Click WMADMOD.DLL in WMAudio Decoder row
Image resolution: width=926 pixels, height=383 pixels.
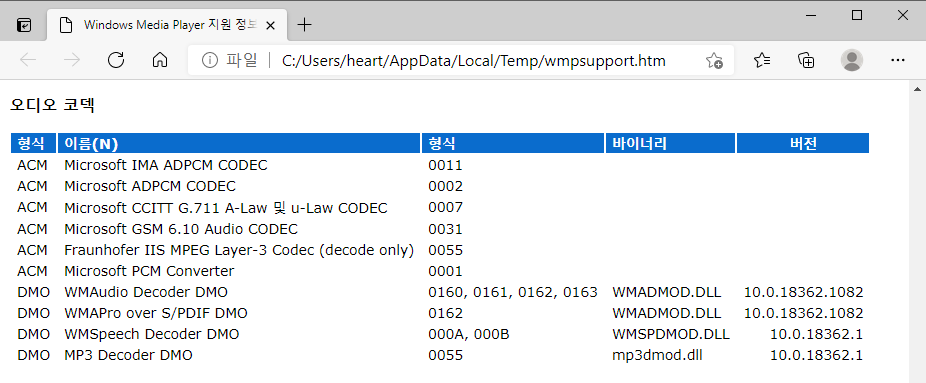666,293
